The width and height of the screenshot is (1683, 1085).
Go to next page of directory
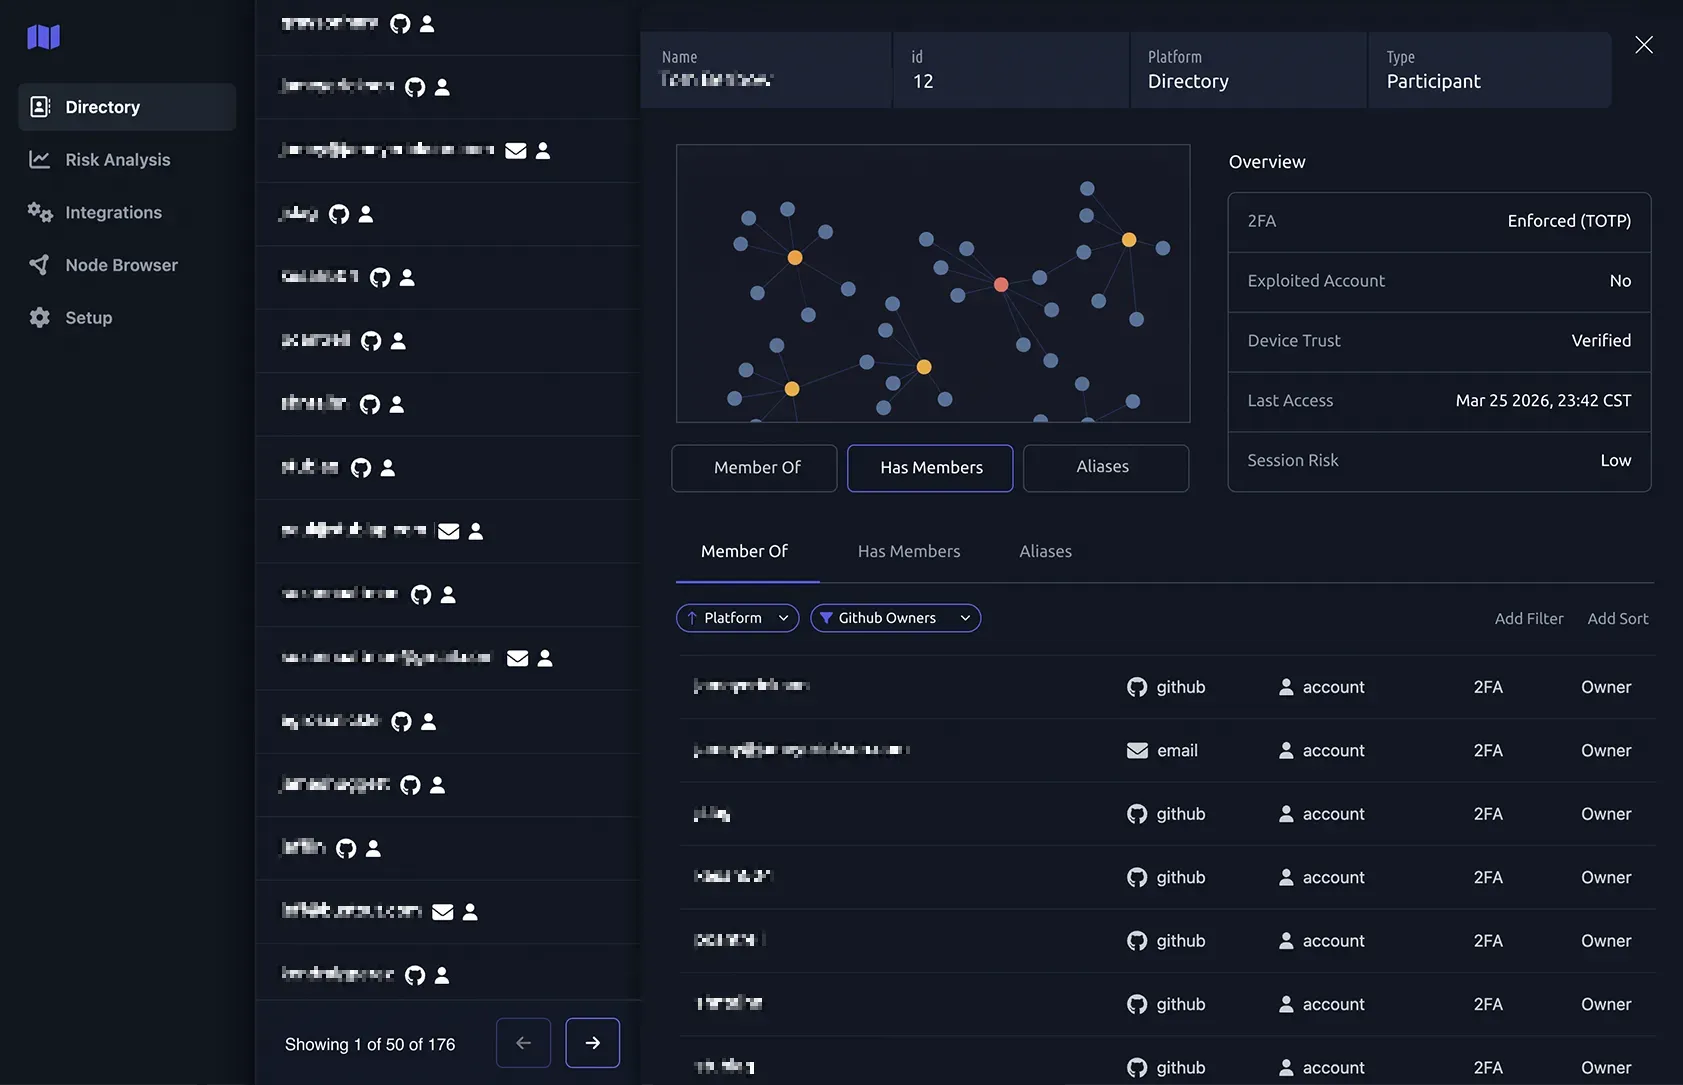pos(592,1043)
